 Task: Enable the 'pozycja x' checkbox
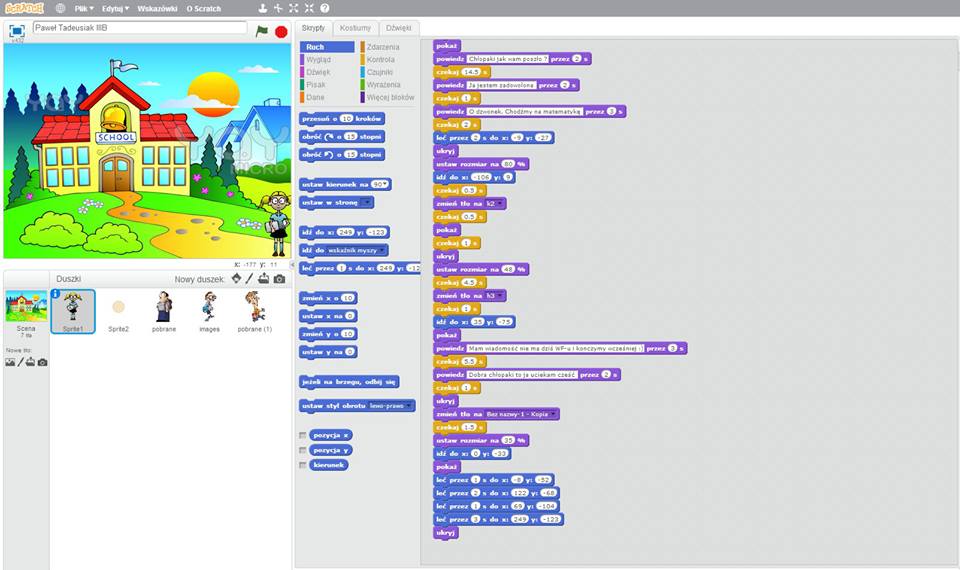303,436
